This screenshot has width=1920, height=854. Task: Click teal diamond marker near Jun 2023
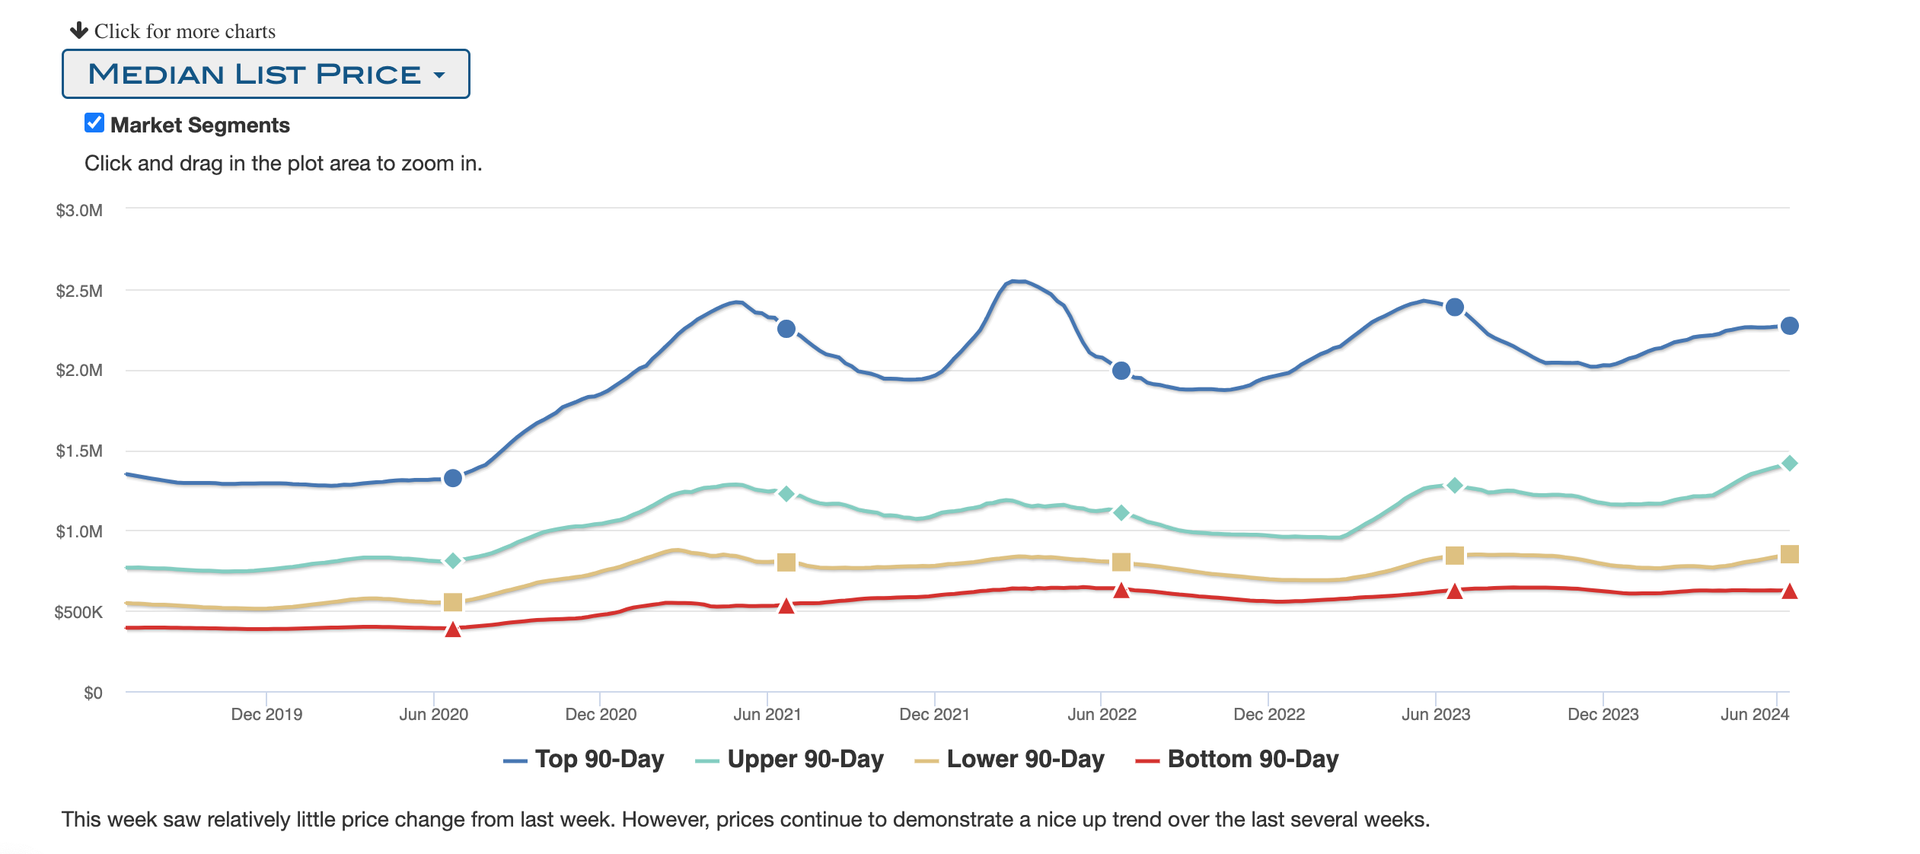click(x=1455, y=485)
